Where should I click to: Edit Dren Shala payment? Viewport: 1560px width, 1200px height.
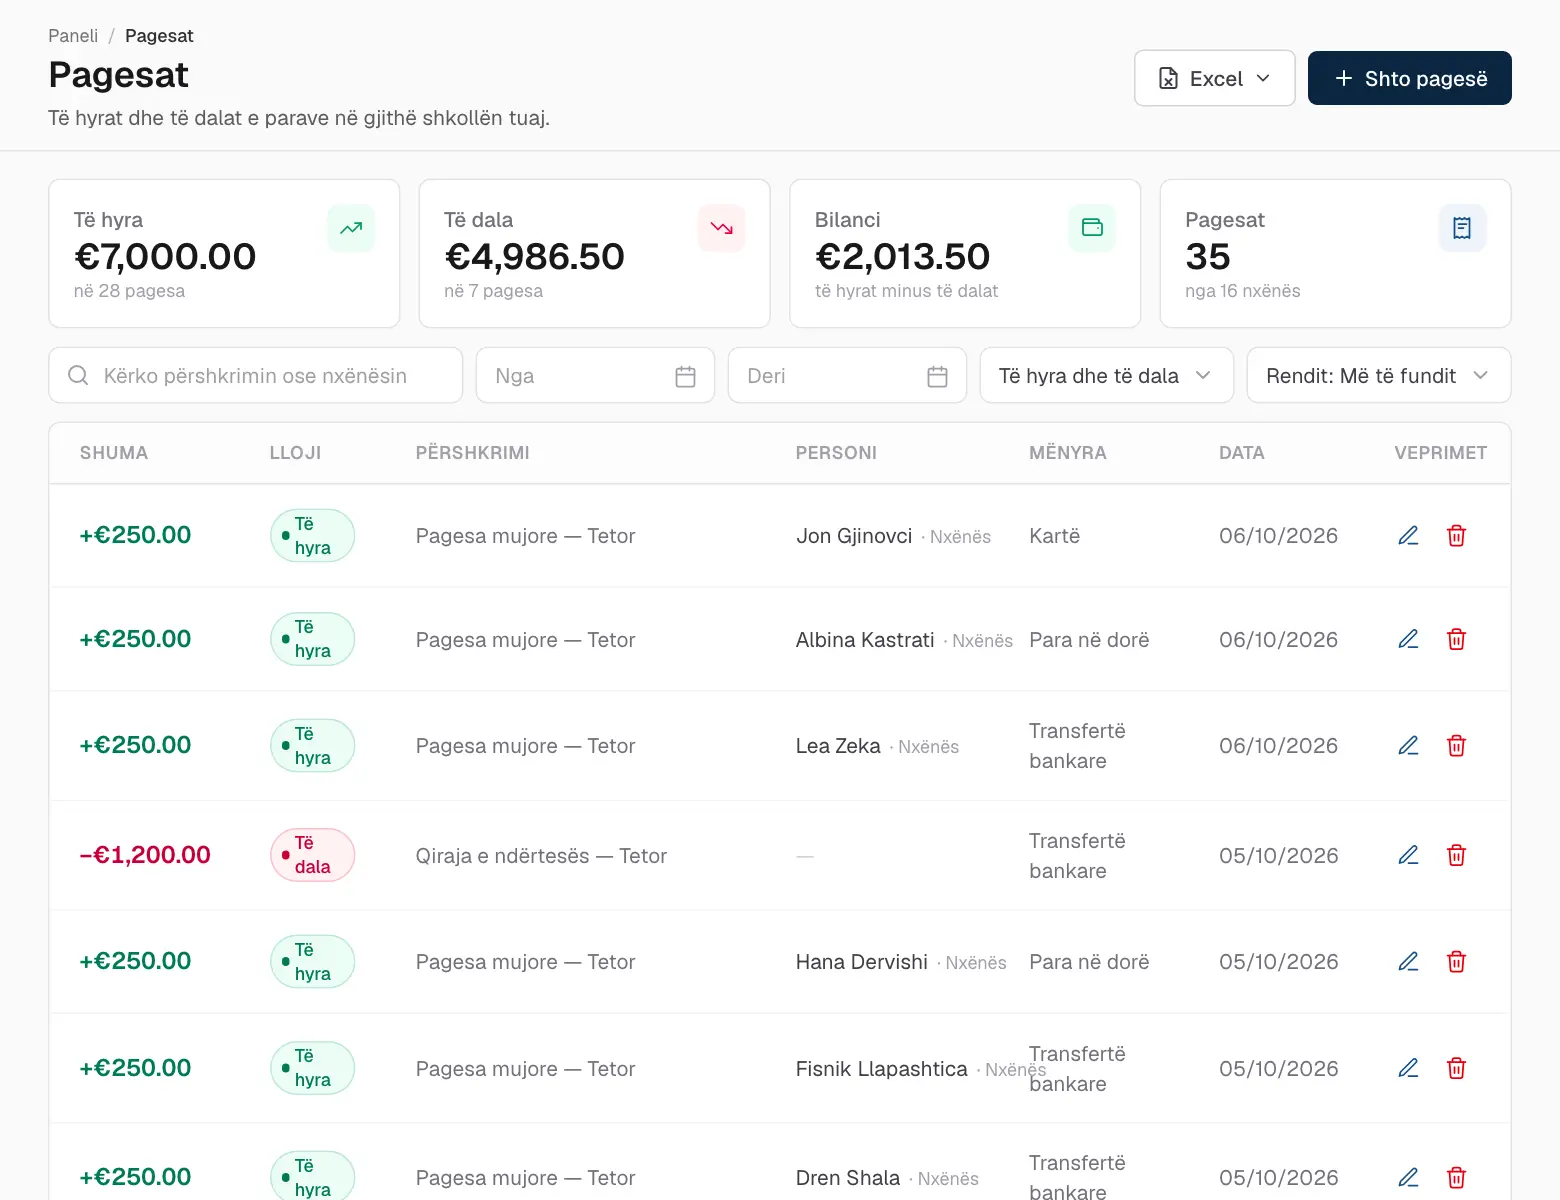coord(1408,1178)
